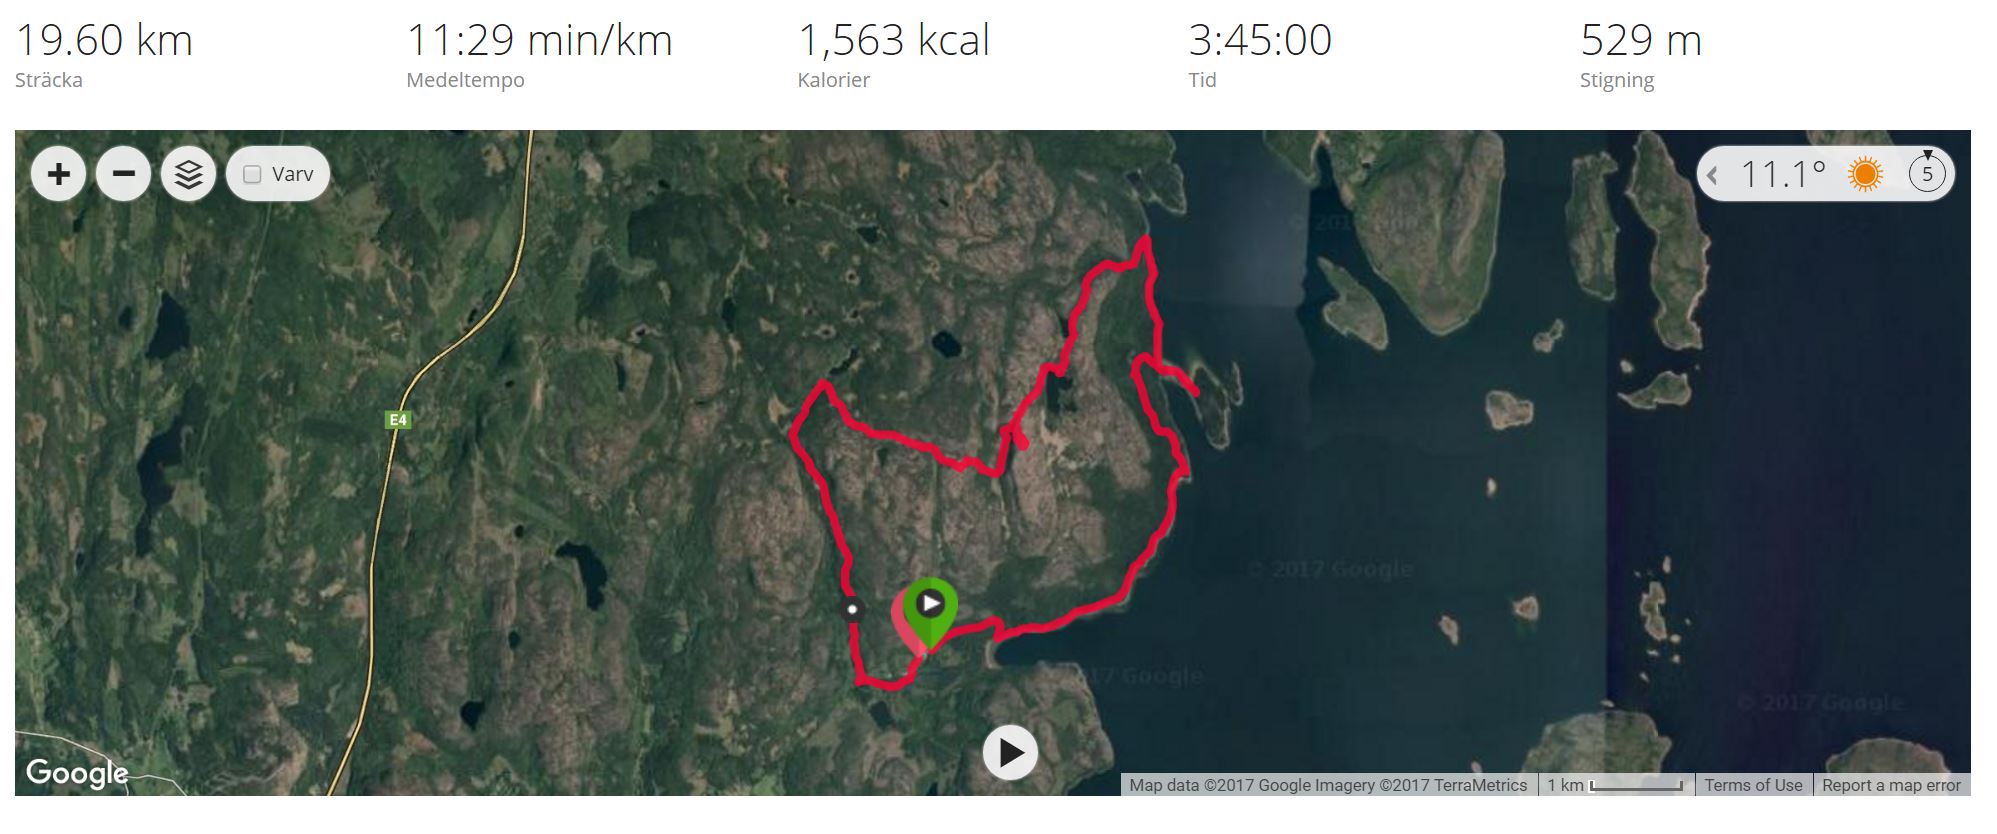
Task: Zoom in the map with plus button
Action: pyautogui.click(x=59, y=174)
